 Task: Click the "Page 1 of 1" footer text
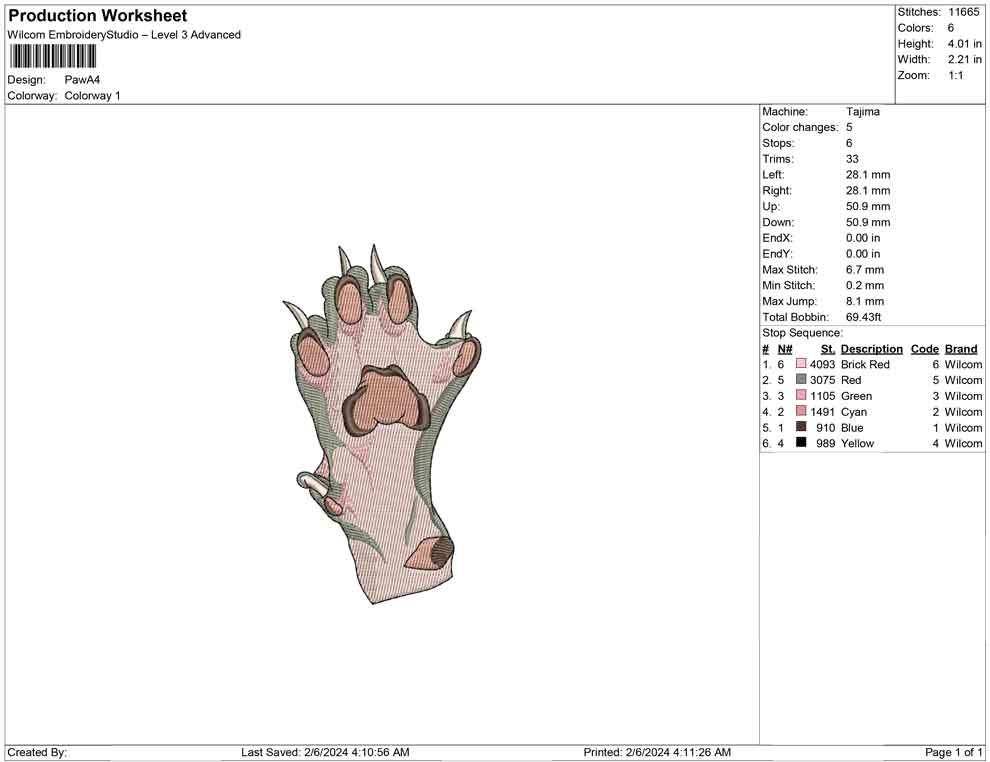click(953, 752)
